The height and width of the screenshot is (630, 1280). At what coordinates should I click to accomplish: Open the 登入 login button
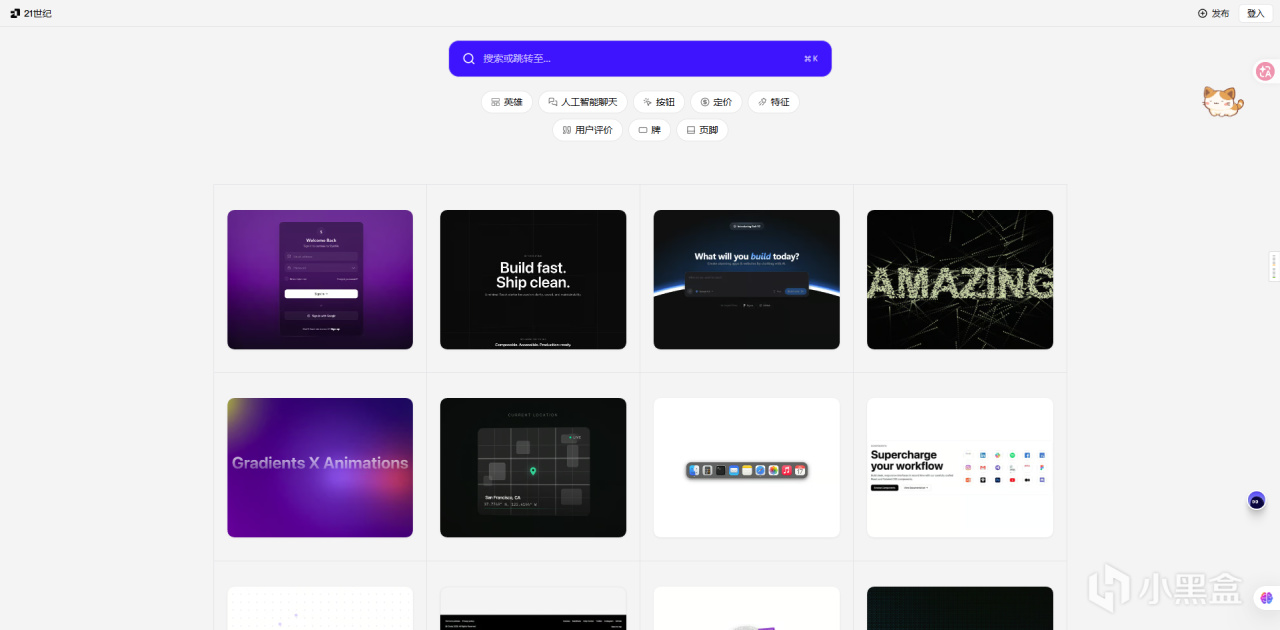click(x=1255, y=13)
